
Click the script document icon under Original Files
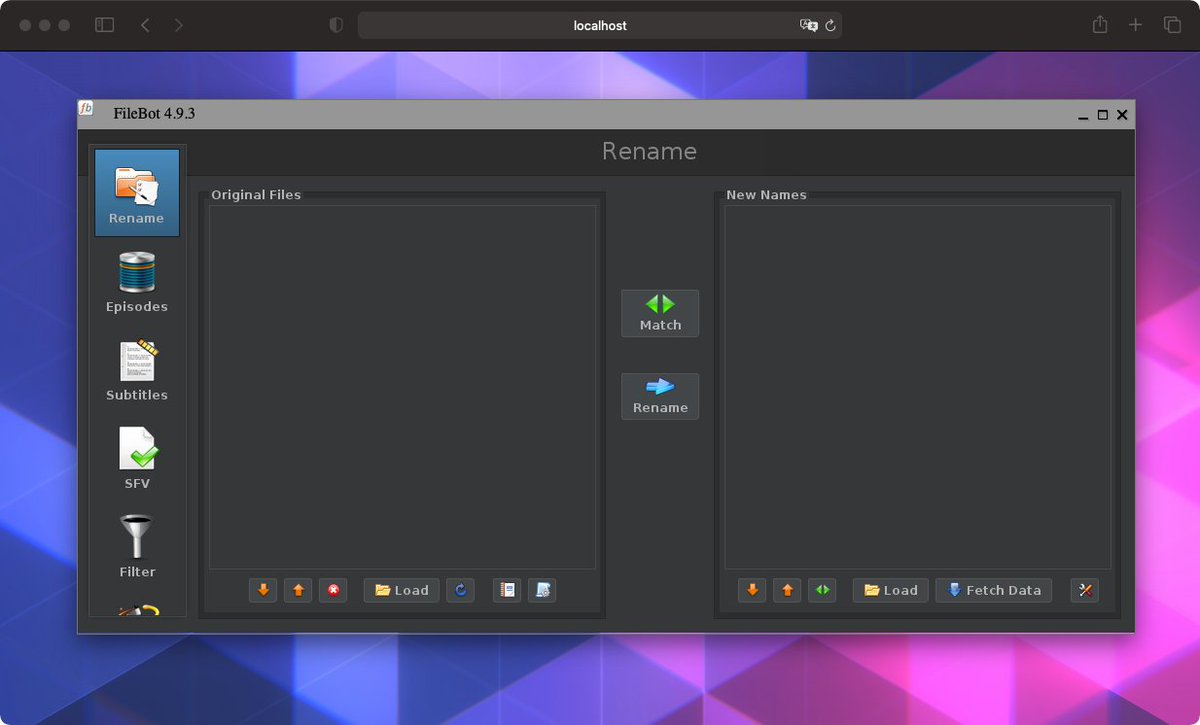[542, 590]
